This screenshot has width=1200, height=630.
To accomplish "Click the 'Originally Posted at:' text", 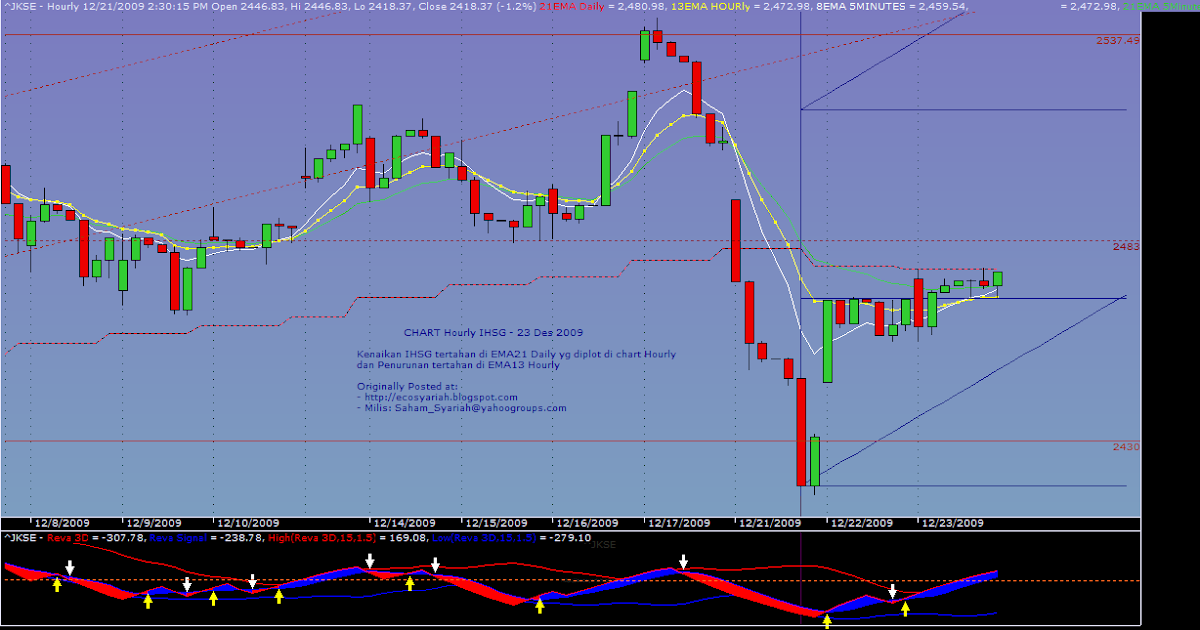I will click(407, 386).
